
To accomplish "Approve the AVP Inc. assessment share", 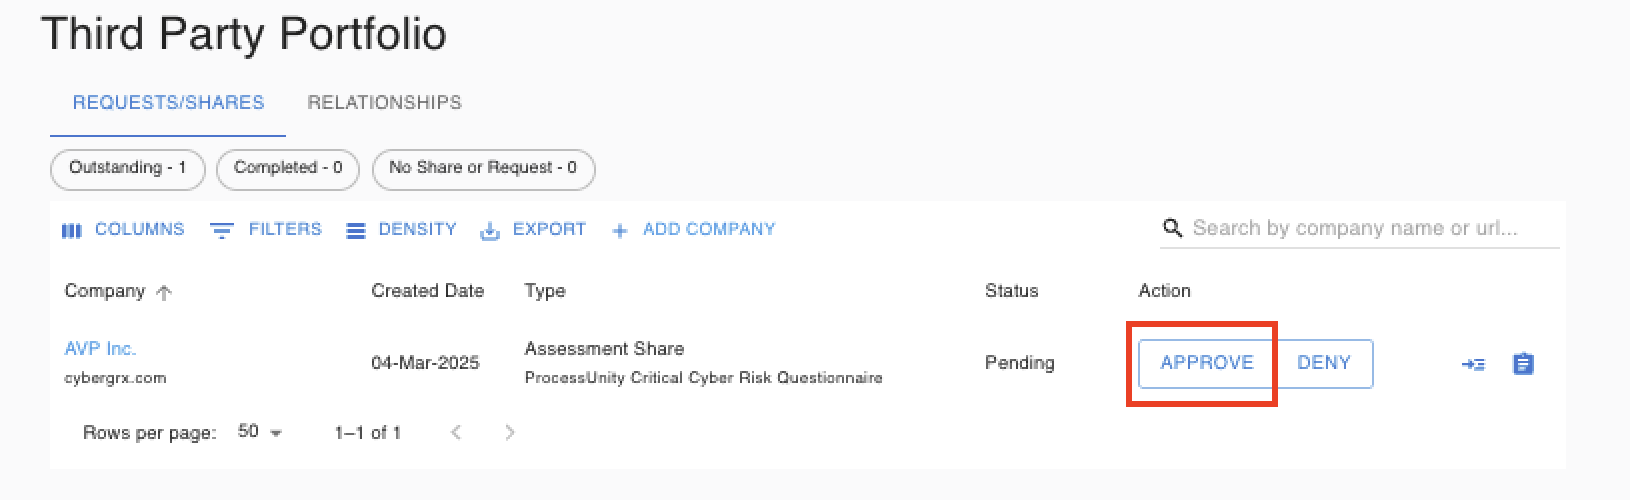I will coord(1207,363).
